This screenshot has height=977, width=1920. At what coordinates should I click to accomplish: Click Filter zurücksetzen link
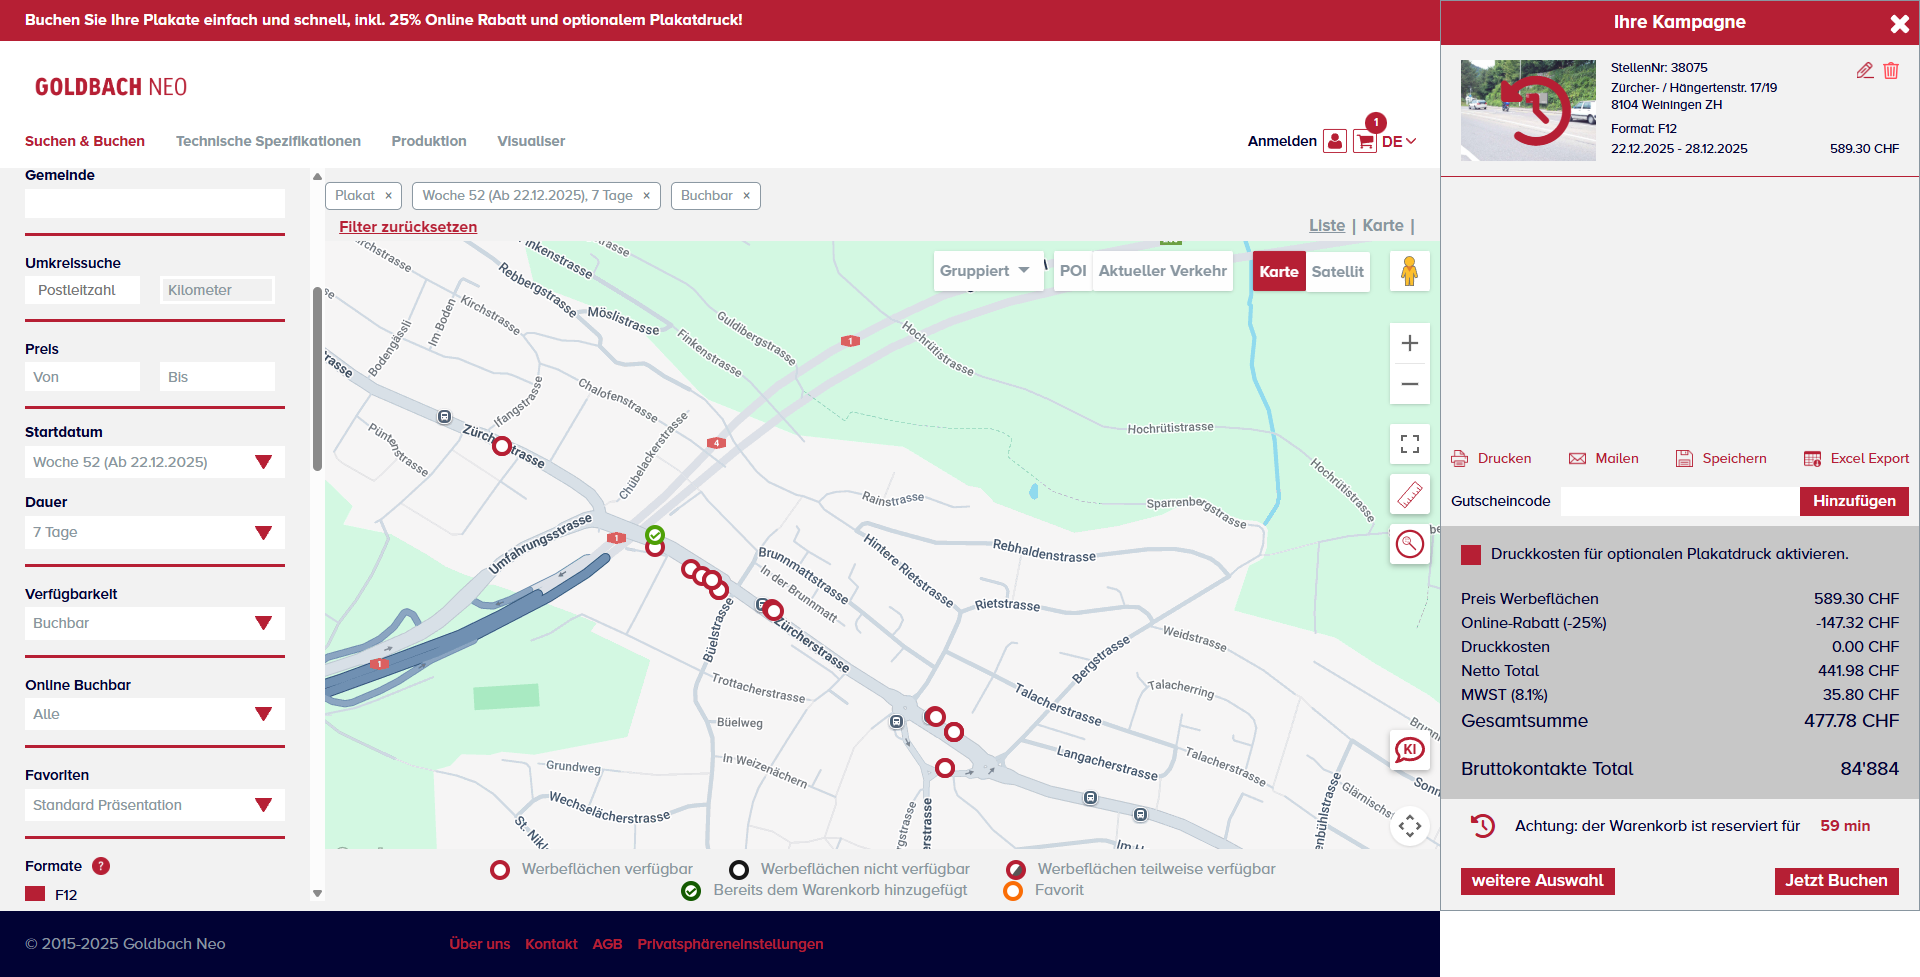[408, 227]
